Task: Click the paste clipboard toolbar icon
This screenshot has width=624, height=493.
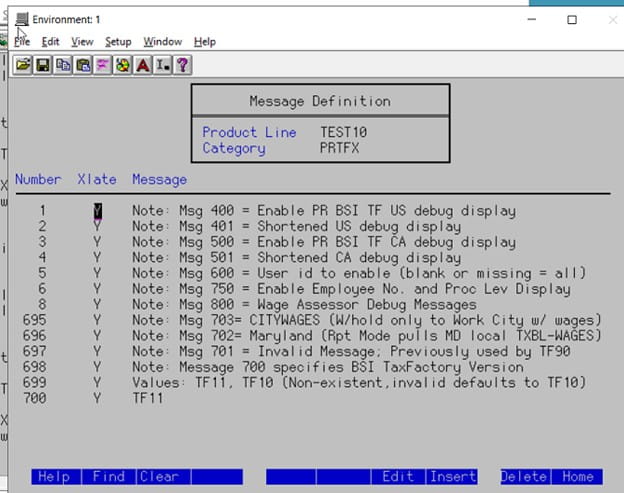Action: tap(83, 65)
